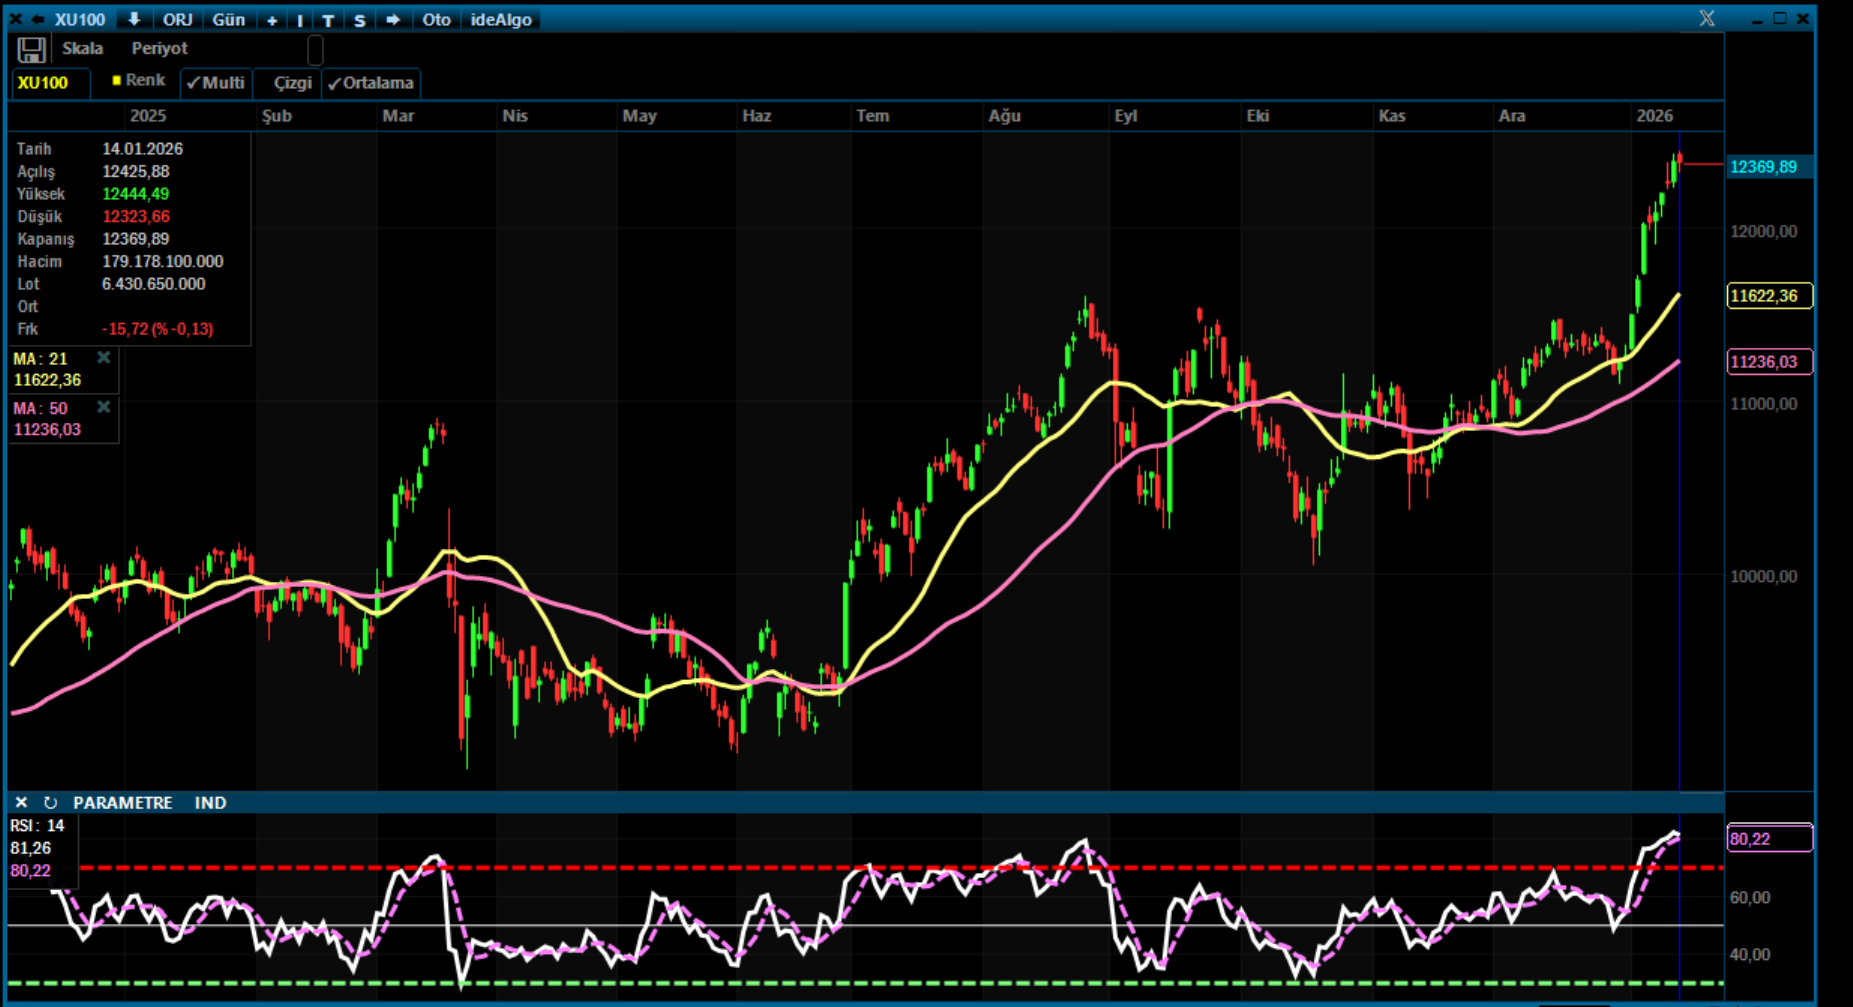Screen dimensions: 1853x1007
Task: Open the Skala scale dropdown
Action: [x=82, y=49]
